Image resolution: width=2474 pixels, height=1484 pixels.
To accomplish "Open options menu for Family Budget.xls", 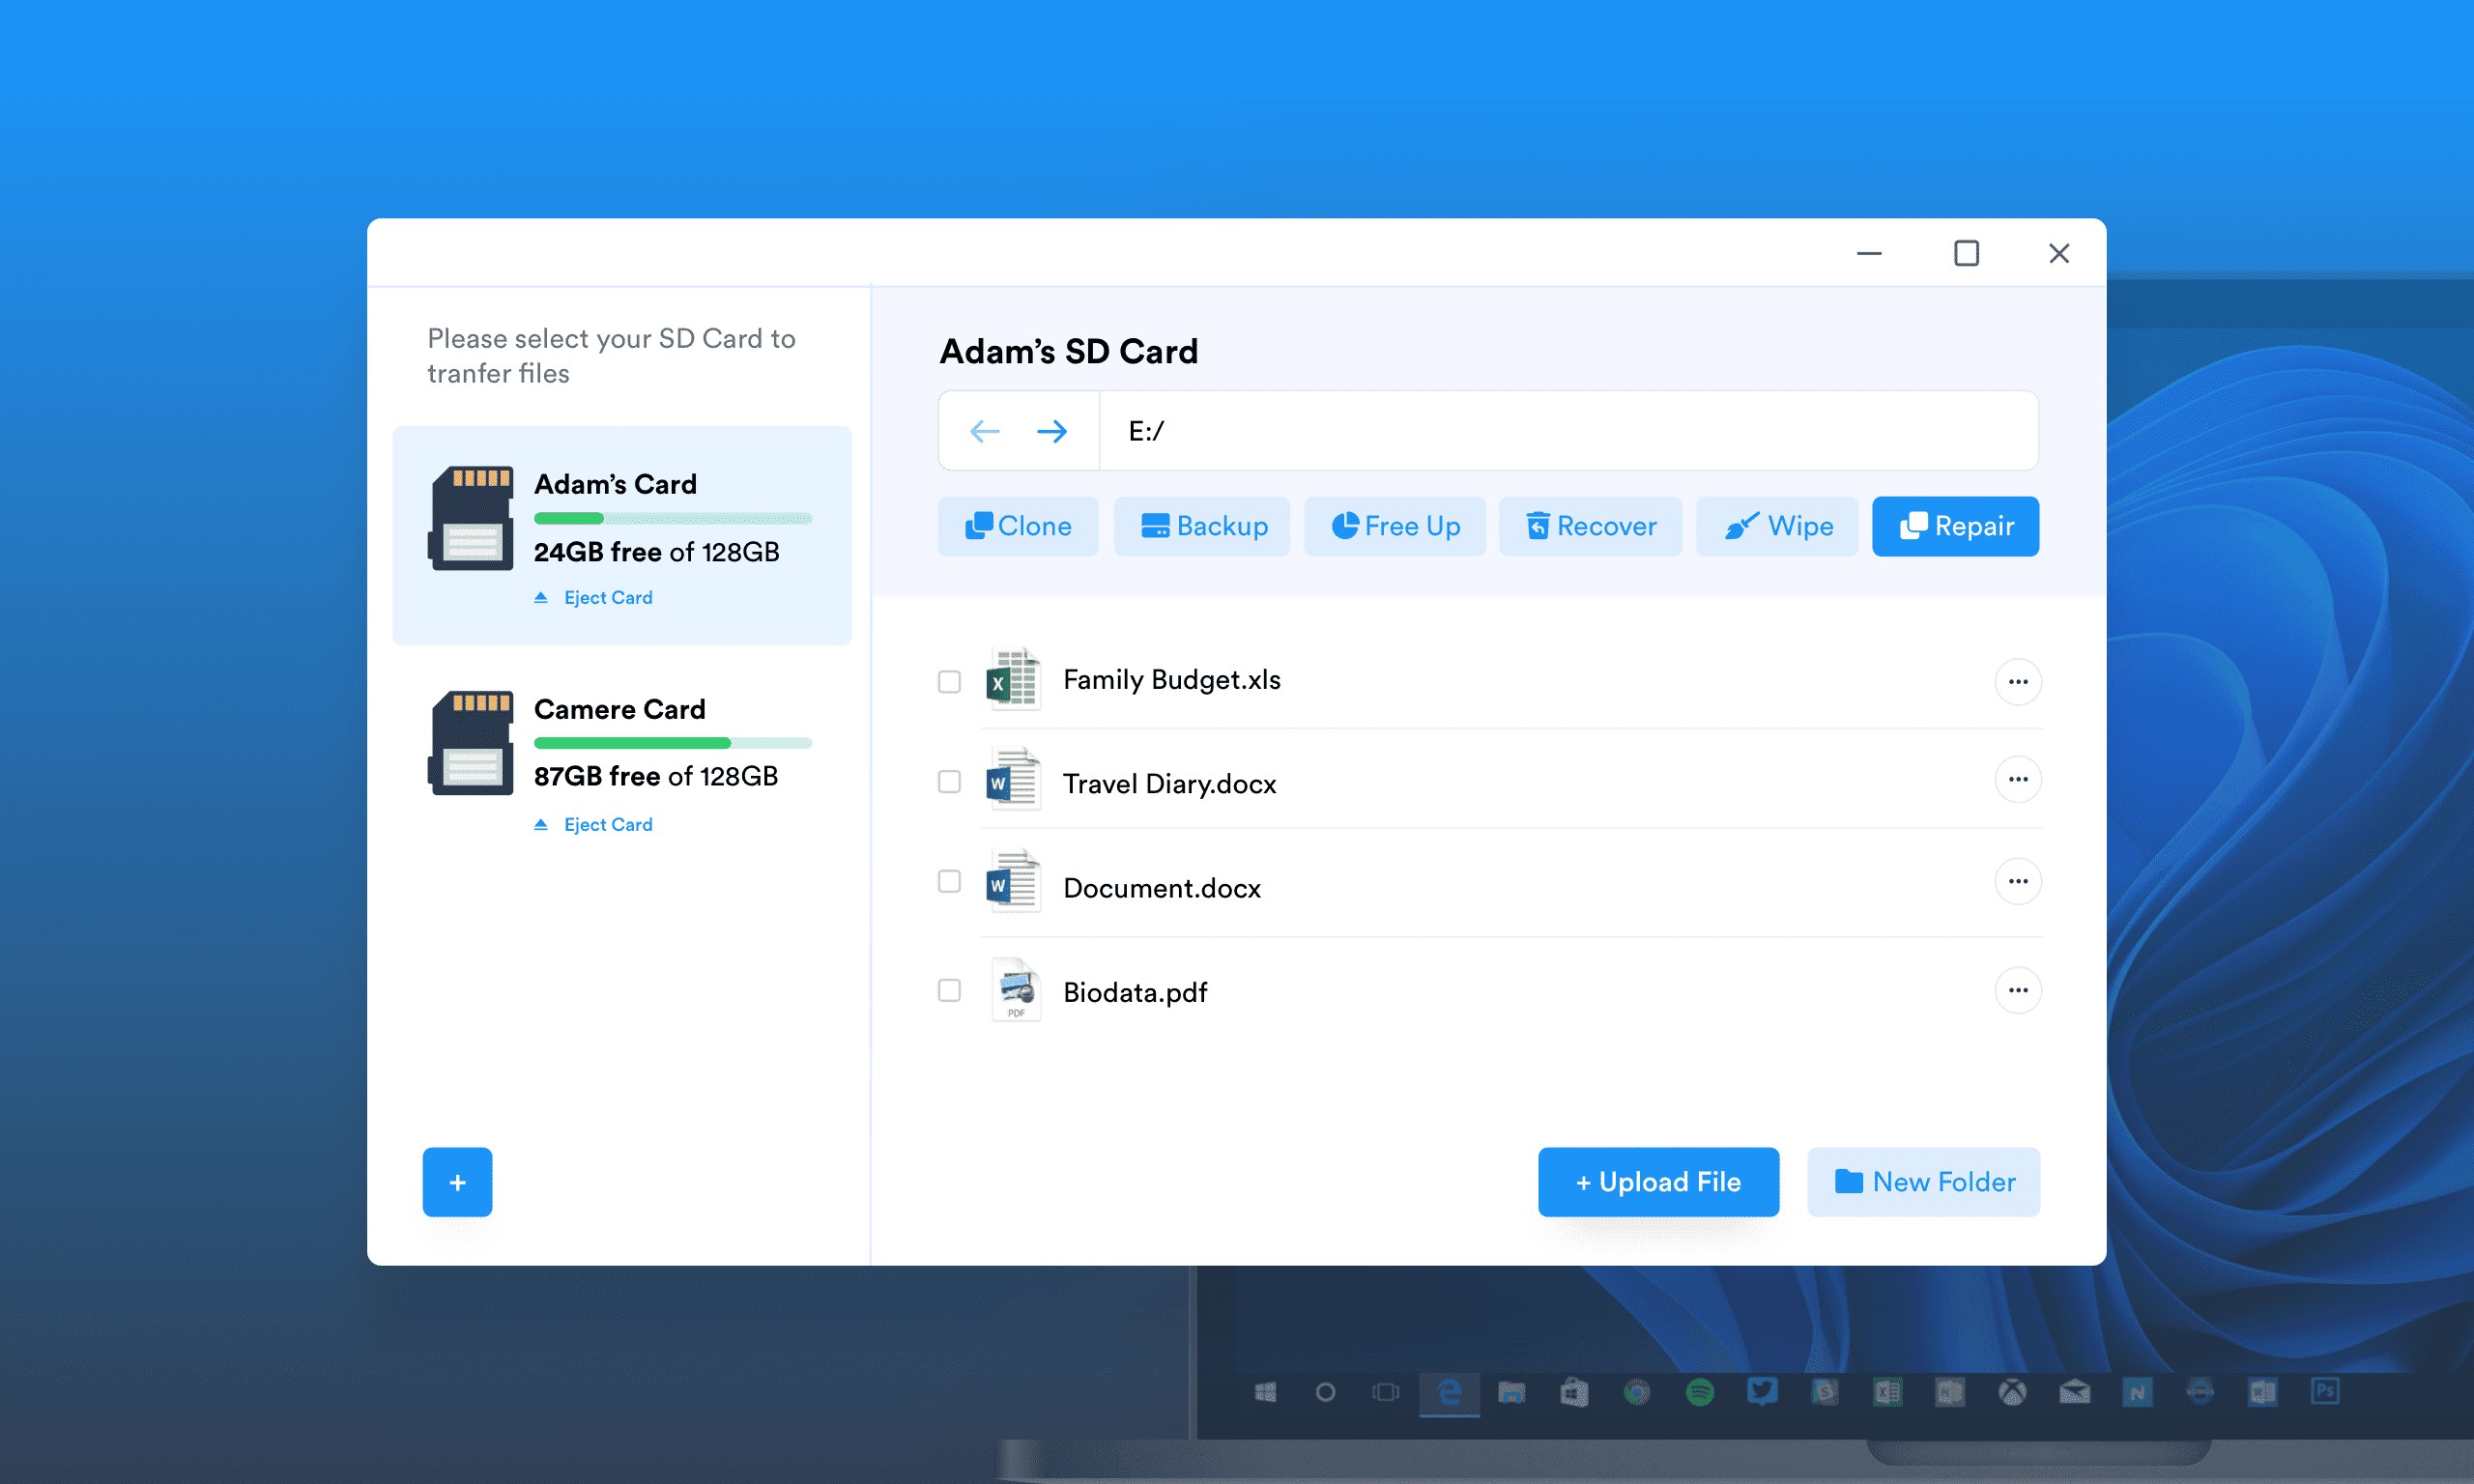I will (x=2018, y=681).
